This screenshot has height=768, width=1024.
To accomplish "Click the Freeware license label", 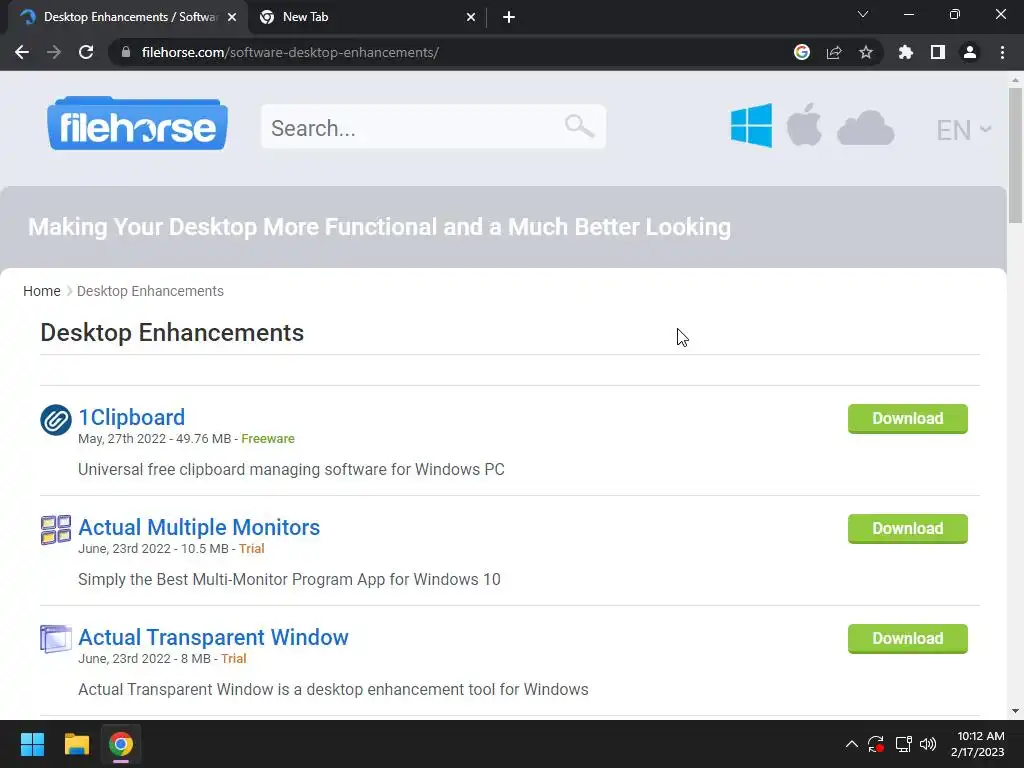I will [x=268, y=439].
